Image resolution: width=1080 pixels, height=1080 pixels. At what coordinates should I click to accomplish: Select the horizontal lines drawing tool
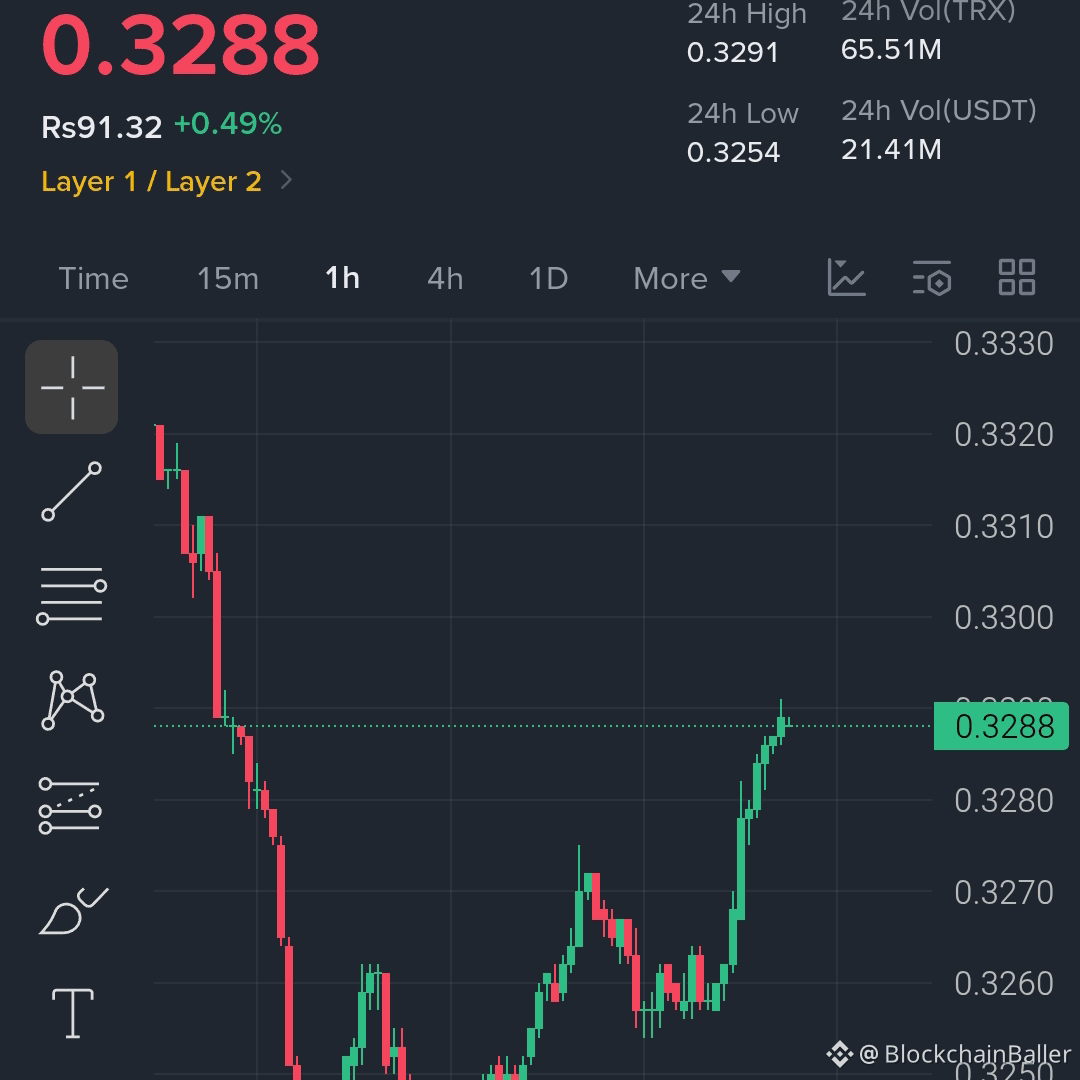tap(72, 595)
